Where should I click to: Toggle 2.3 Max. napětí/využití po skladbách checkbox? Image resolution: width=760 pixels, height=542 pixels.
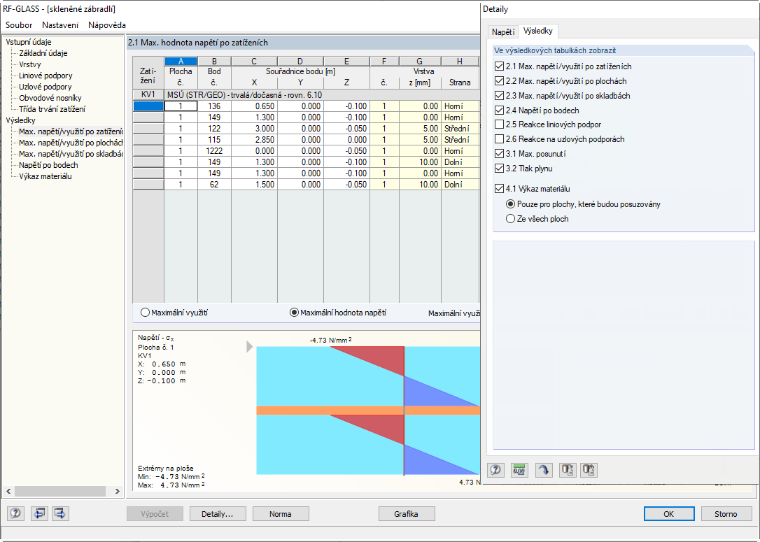pyautogui.click(x=499, y=96)
